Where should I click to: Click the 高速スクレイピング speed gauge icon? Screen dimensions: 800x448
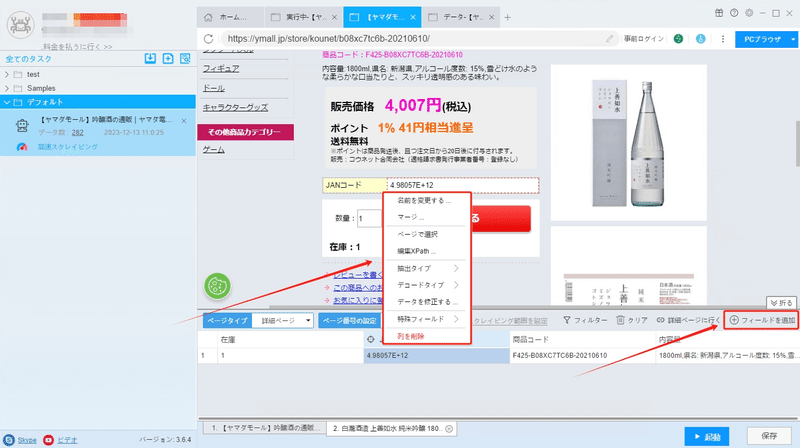(21, 147)
